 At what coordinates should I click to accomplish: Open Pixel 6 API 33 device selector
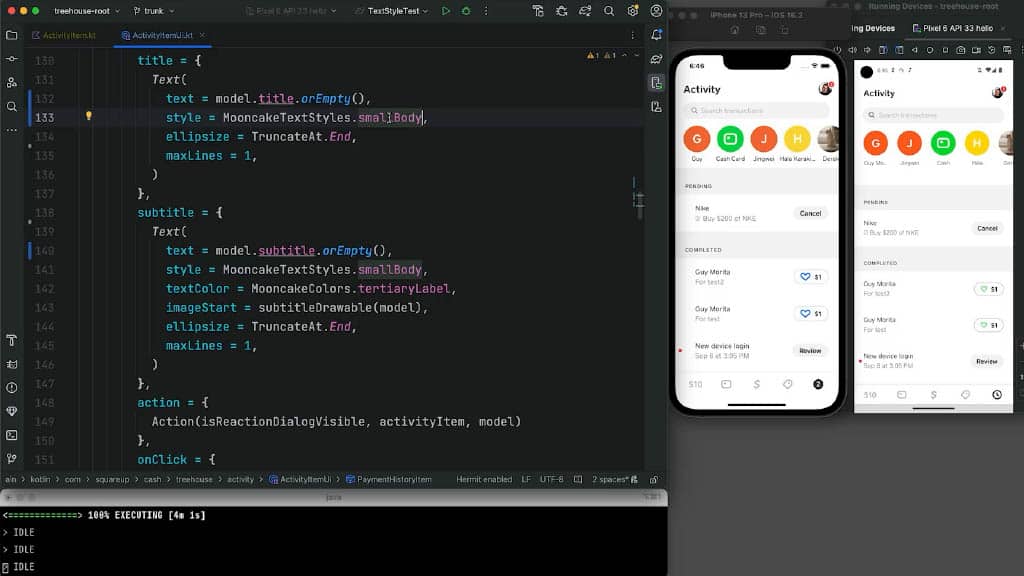point(291,11)
